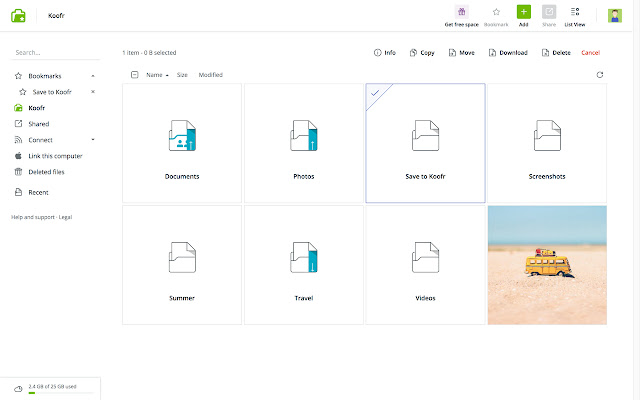This screenshot has width=640, height=400.
Task: Copy the selected item
Action: pyautogui.click(x=422, y=53)
